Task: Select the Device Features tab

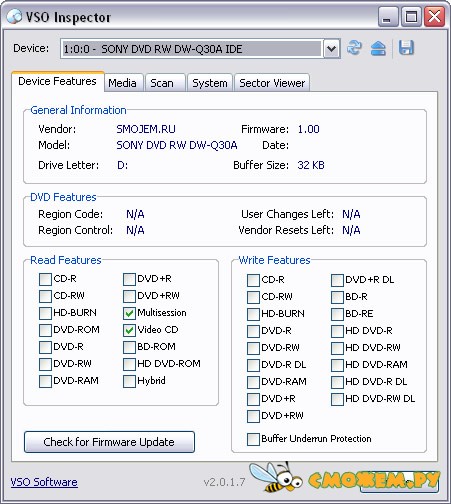Action: coord(57,81)
